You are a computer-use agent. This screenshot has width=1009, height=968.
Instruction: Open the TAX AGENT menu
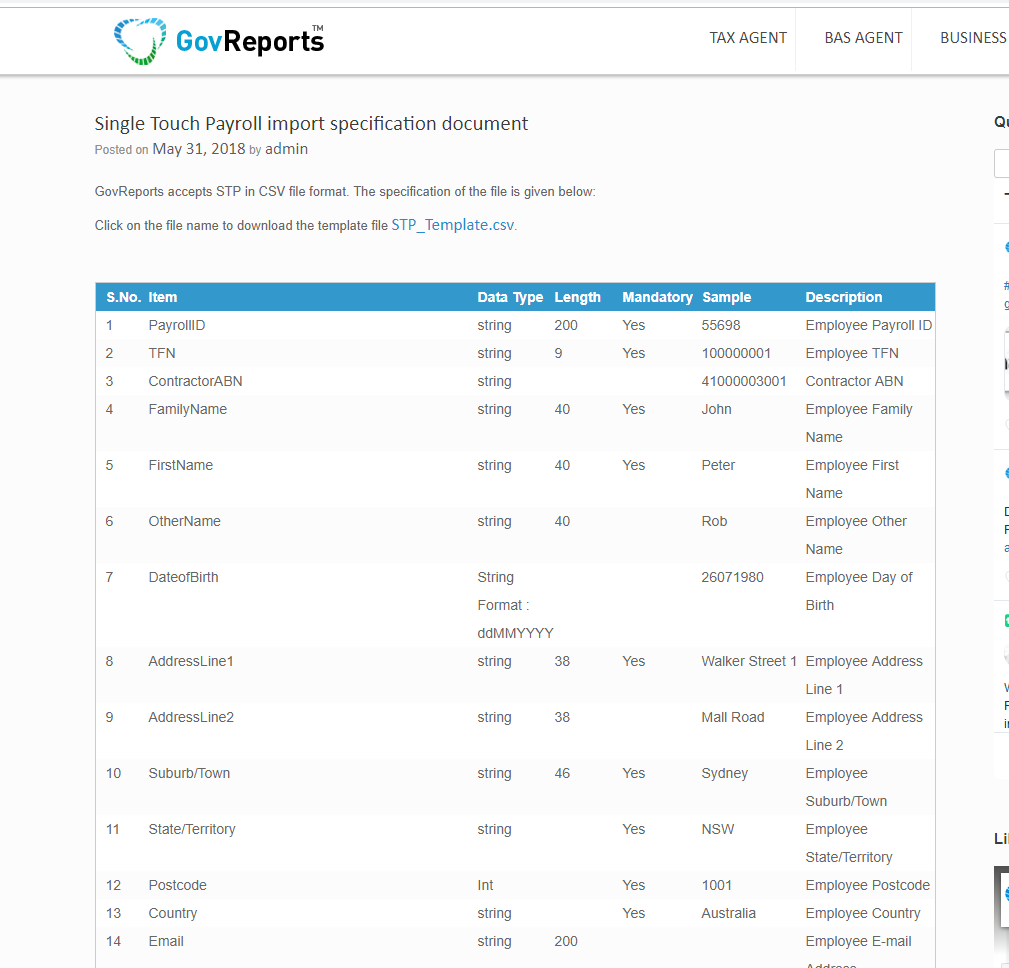tap(748, 38)
